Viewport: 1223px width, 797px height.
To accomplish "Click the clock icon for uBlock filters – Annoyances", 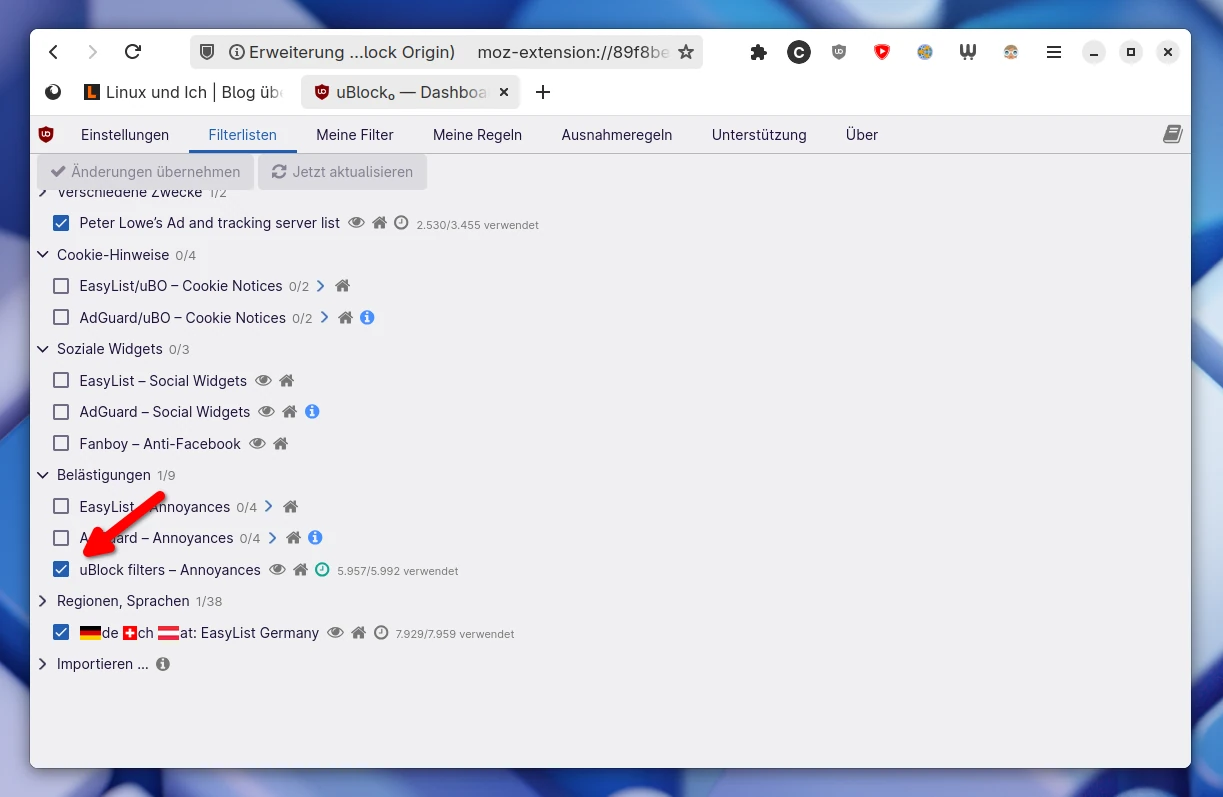I will 322,569.
